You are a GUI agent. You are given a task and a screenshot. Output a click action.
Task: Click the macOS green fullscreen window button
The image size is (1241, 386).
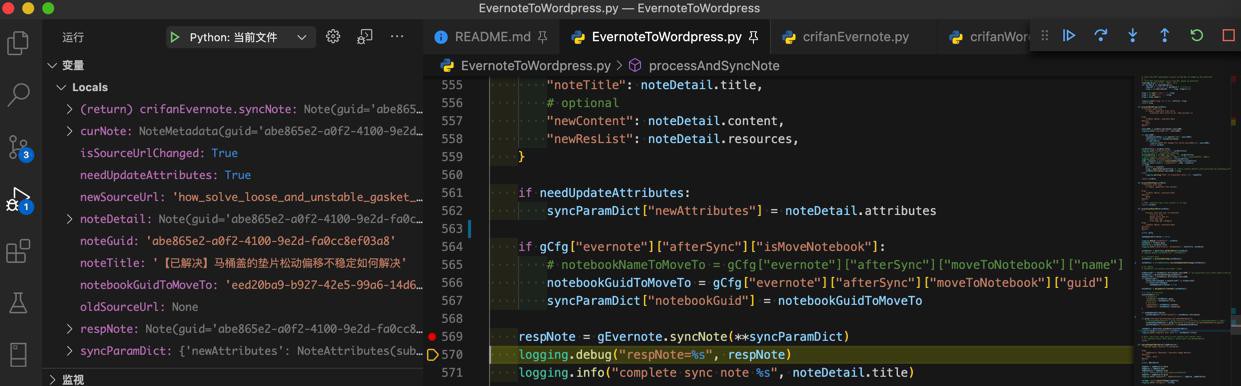pos(48,8)
